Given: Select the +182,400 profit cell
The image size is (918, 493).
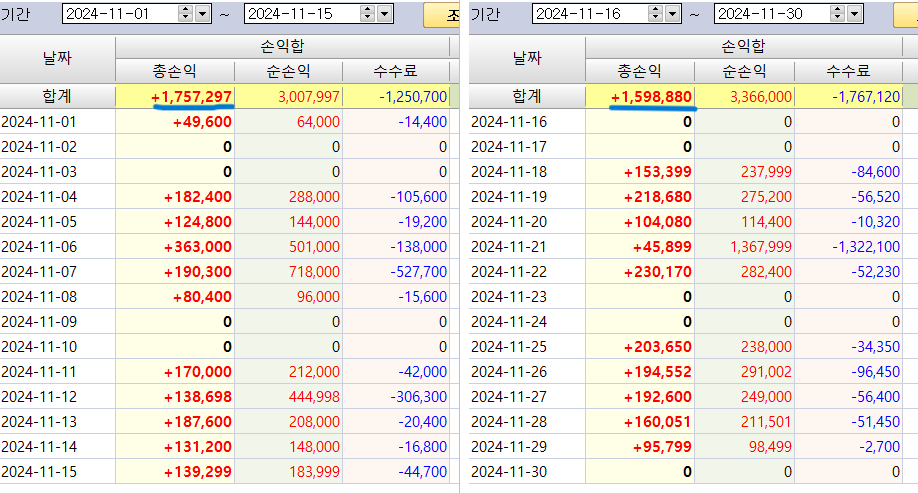Looking at the screenshot, I should click(175, 197).
